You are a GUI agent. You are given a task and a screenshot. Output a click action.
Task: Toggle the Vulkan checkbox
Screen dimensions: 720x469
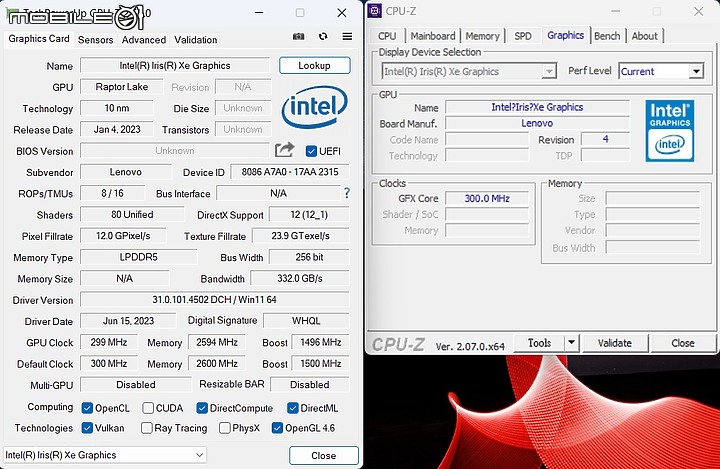coord(87,428)
